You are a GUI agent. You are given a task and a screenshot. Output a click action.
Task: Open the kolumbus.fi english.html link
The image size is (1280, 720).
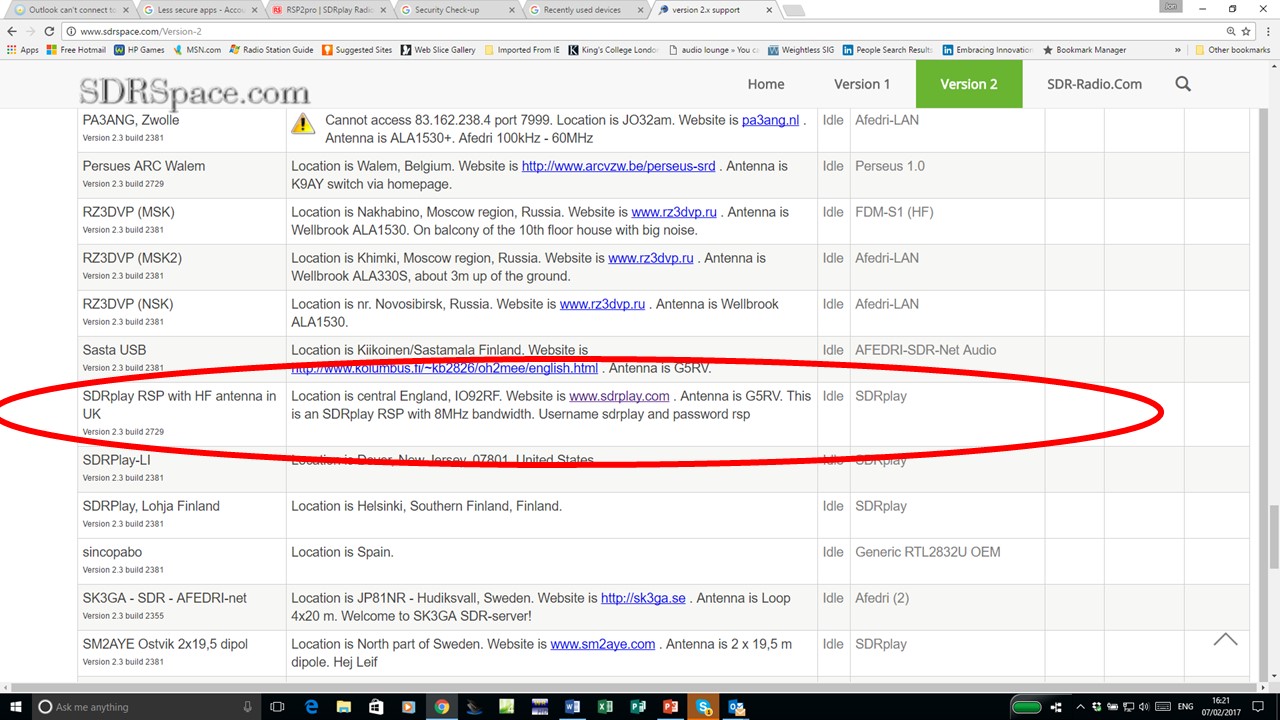coord(445,368)
